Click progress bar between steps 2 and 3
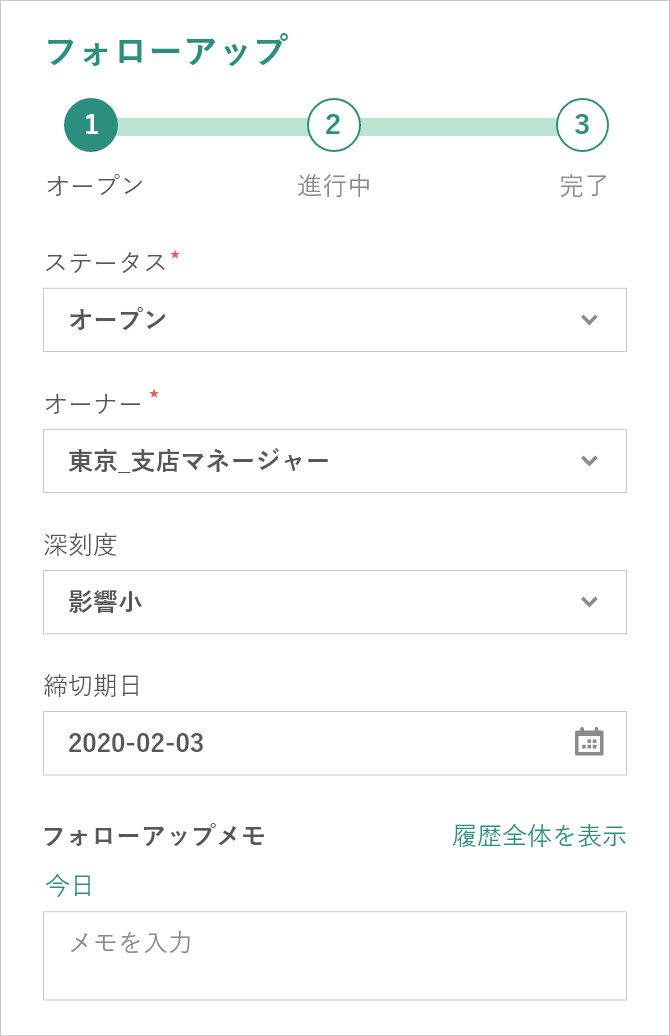 [x=458, y=127]
